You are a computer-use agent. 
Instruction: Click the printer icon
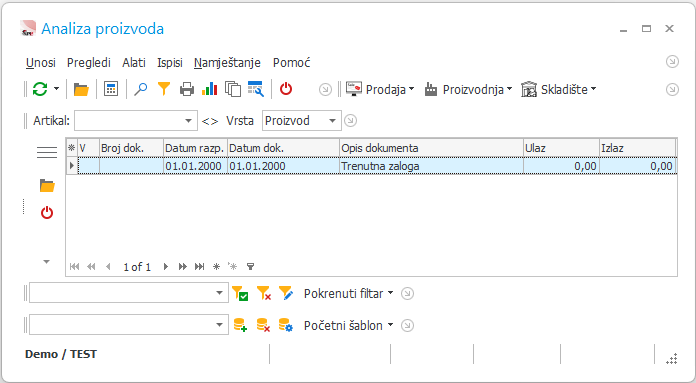[187, 90]
